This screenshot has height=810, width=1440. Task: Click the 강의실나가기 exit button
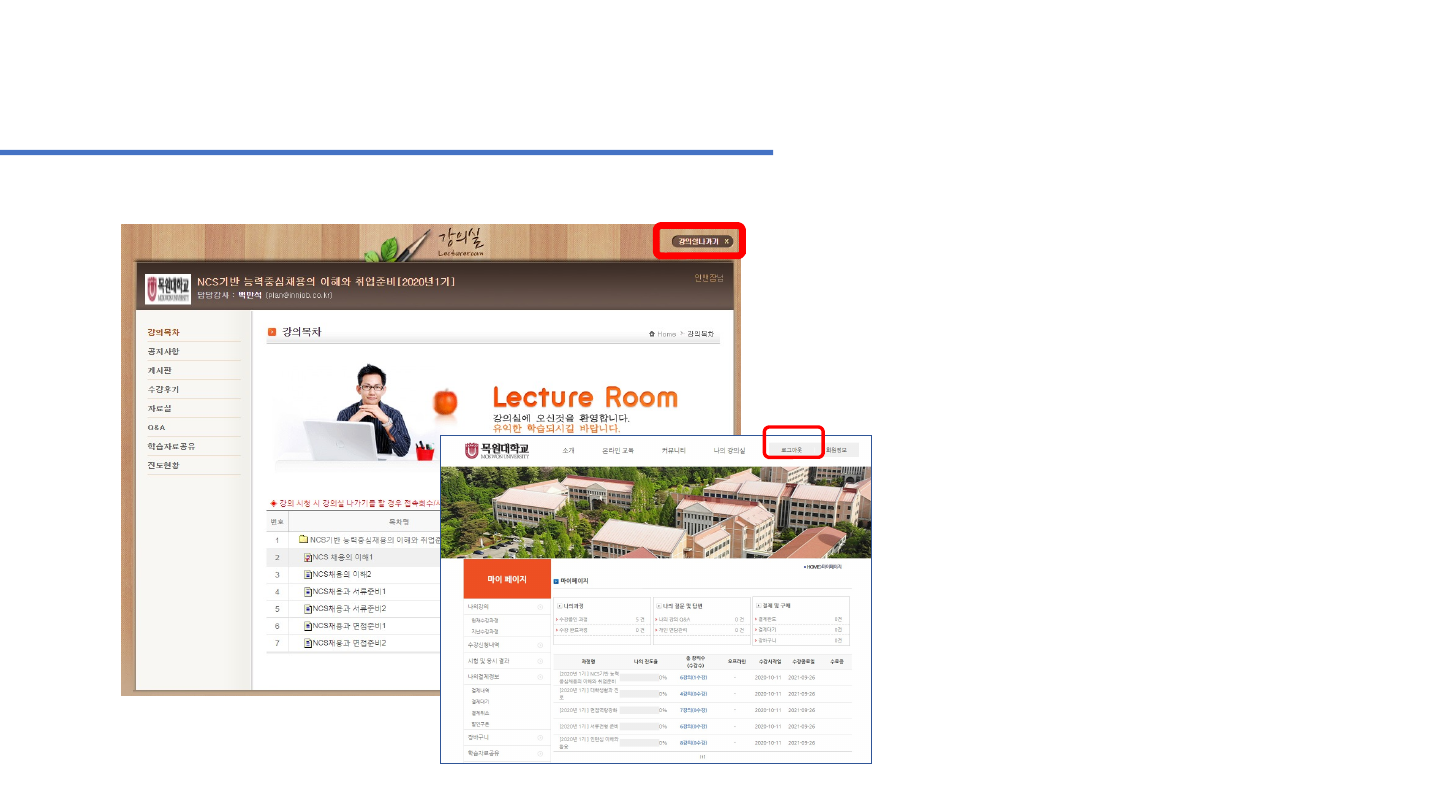coord(704,241)
